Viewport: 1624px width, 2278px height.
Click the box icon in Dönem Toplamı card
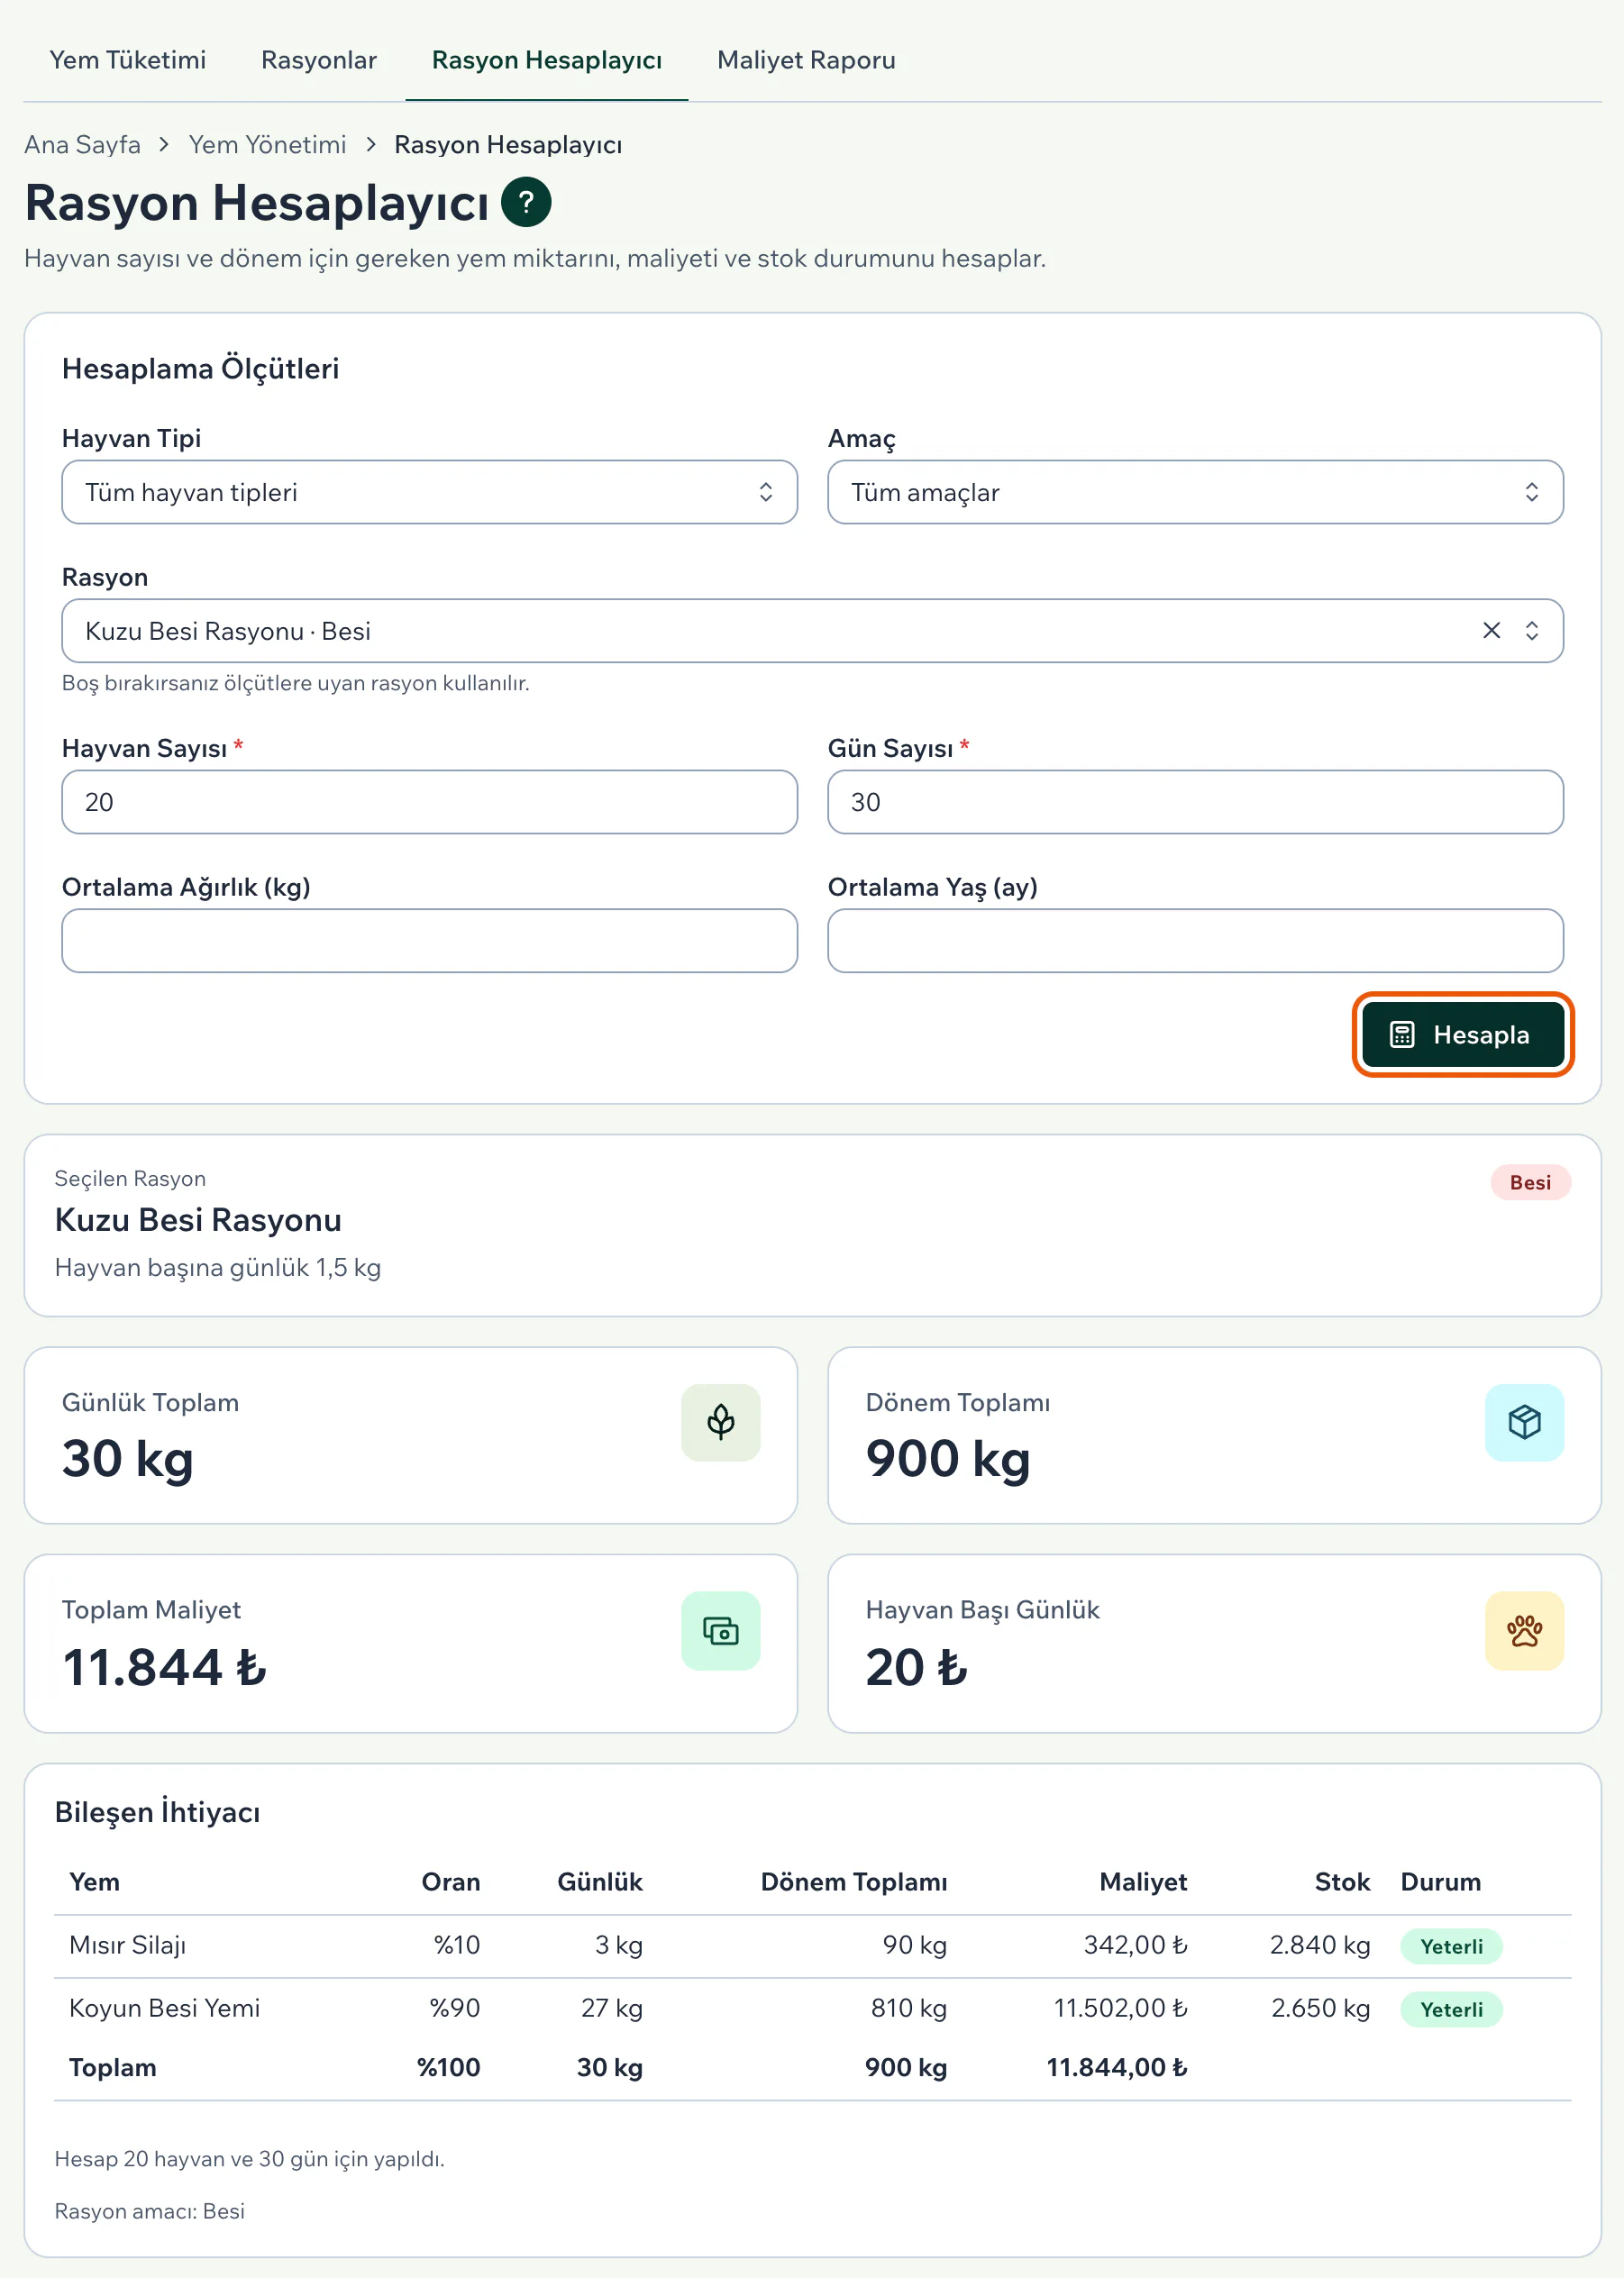[x=1524, y=1422]
